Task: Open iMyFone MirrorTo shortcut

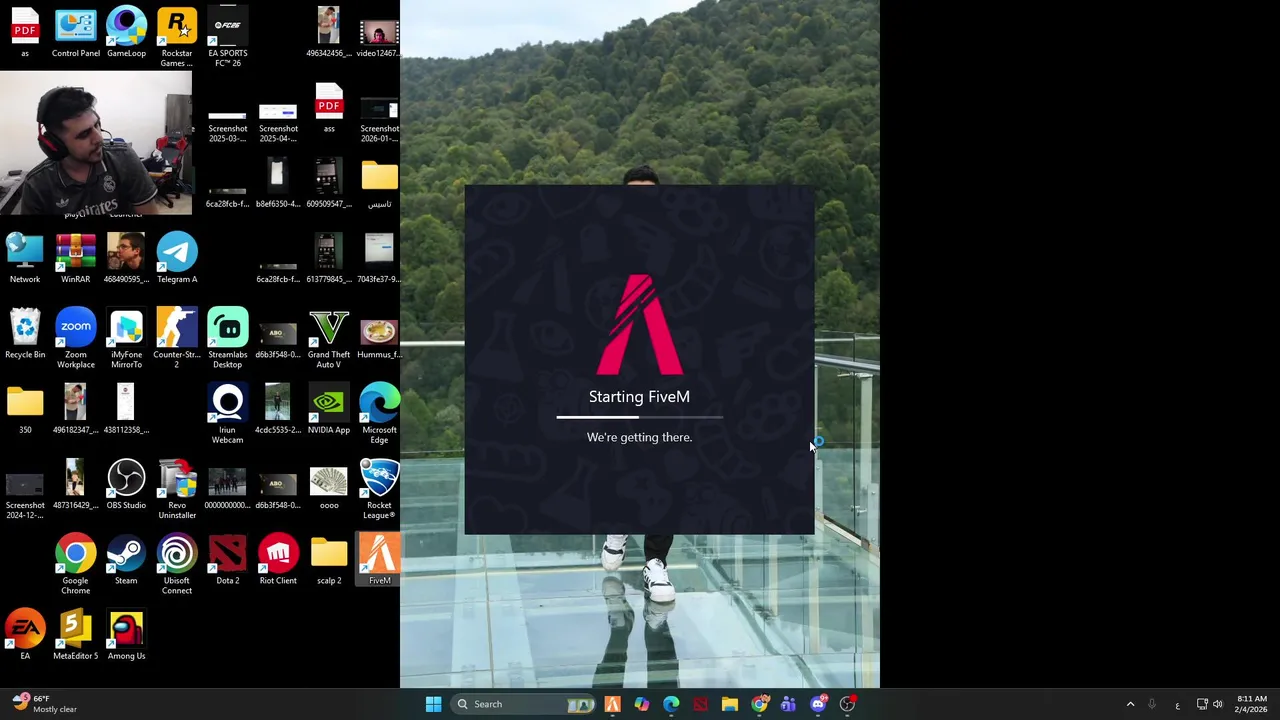Action: click(126, 338)
